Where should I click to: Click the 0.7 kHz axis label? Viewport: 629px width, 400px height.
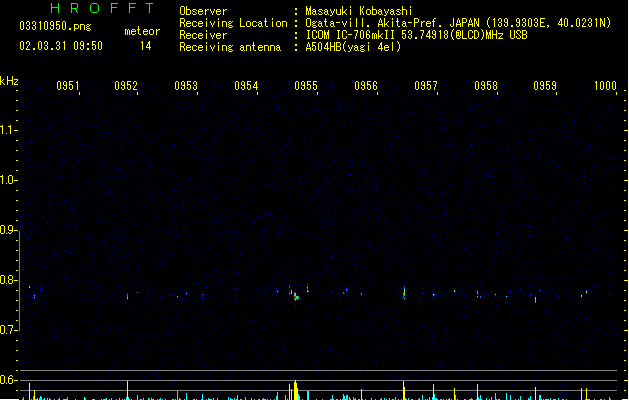8,330
